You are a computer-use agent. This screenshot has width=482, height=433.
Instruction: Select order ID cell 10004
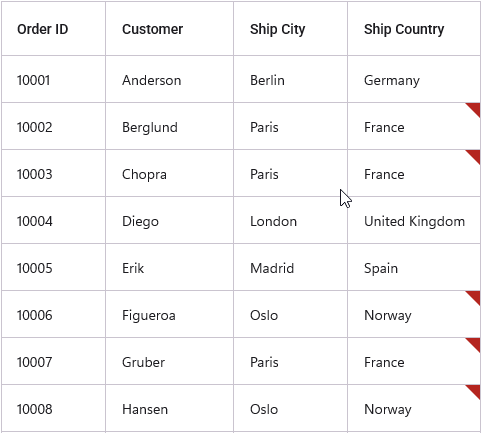tap(54, 220)
